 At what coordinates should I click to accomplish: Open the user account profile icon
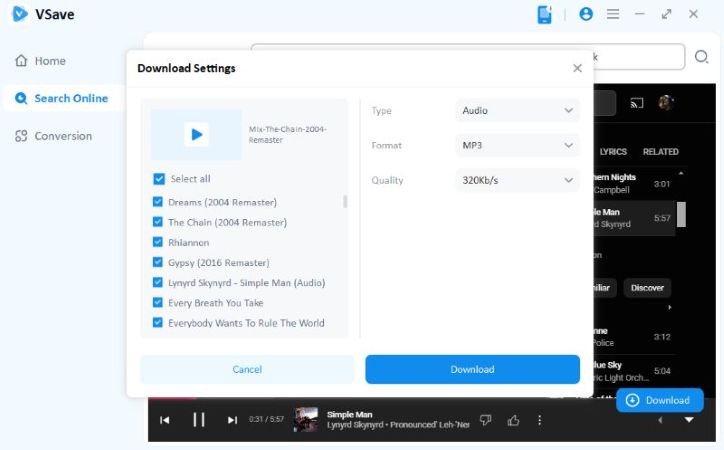pyautogui.click(x=586, y=14)
